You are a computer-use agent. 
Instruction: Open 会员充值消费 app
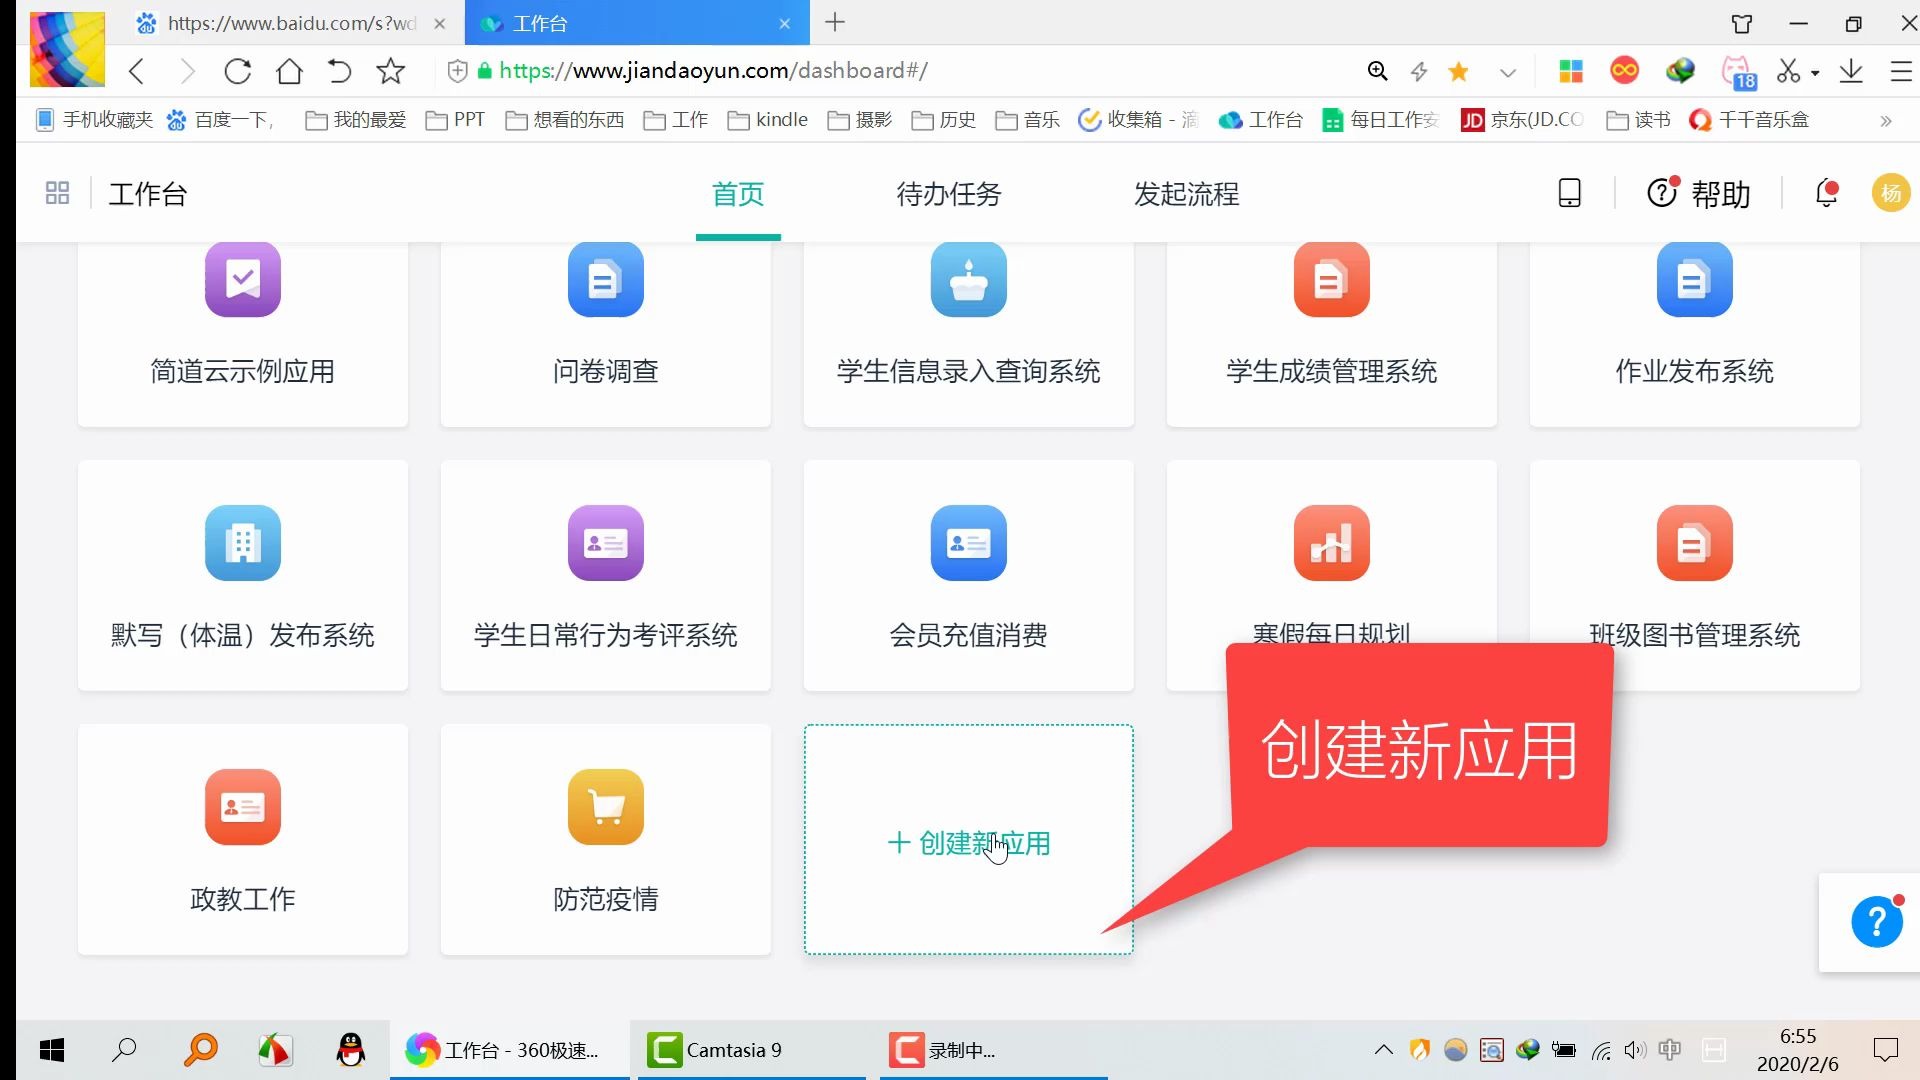(x=968, y=574)
